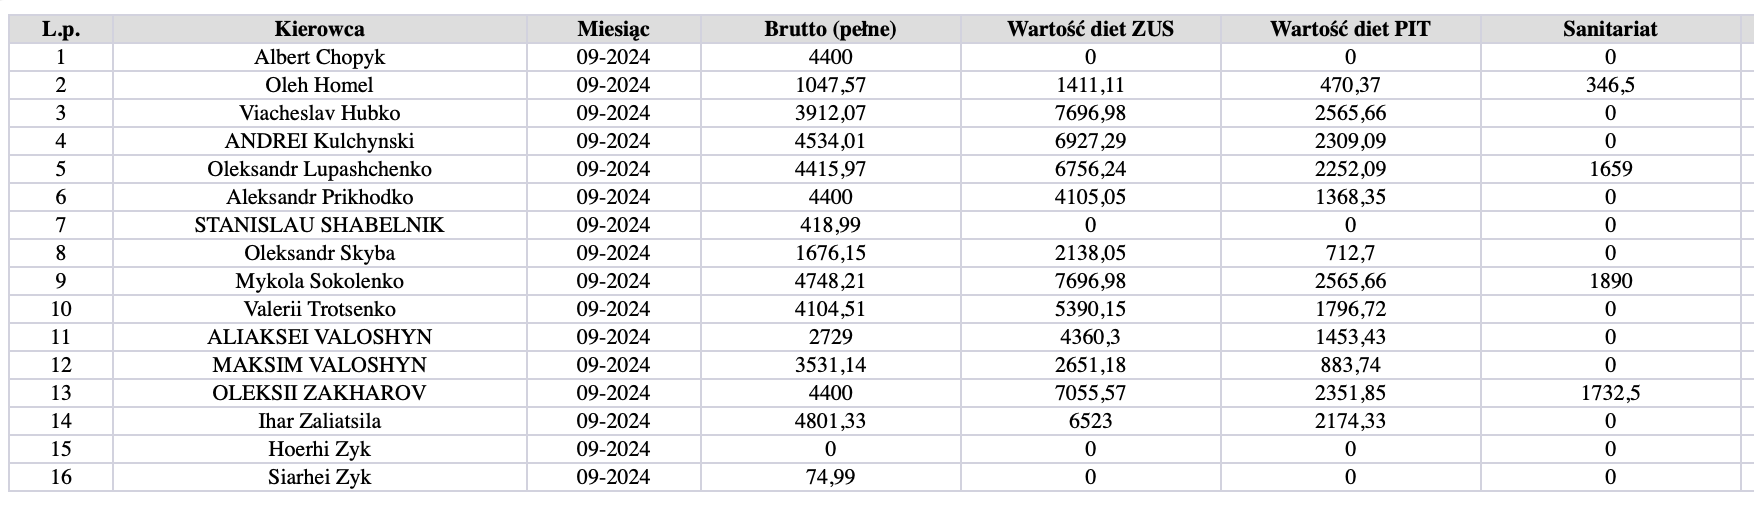Select STANISLAU SHABELNIK name cell
1754x508 pixels.
click(319, 225)
